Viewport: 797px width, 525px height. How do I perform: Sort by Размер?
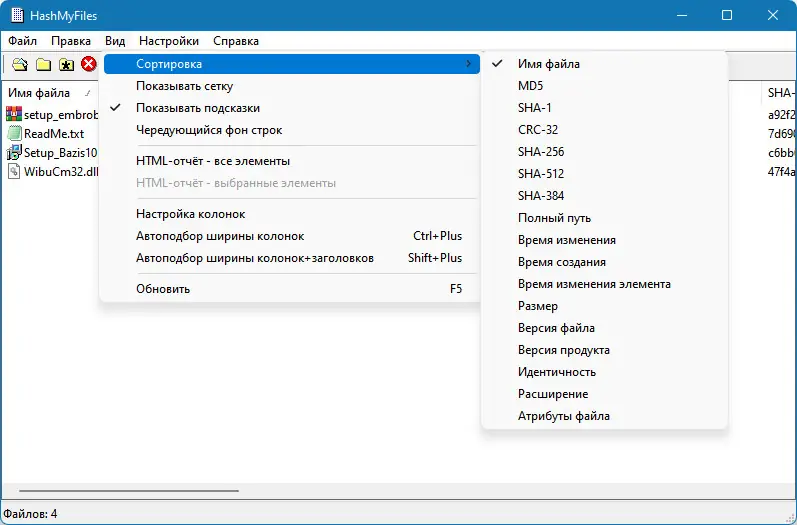[604, 306]
